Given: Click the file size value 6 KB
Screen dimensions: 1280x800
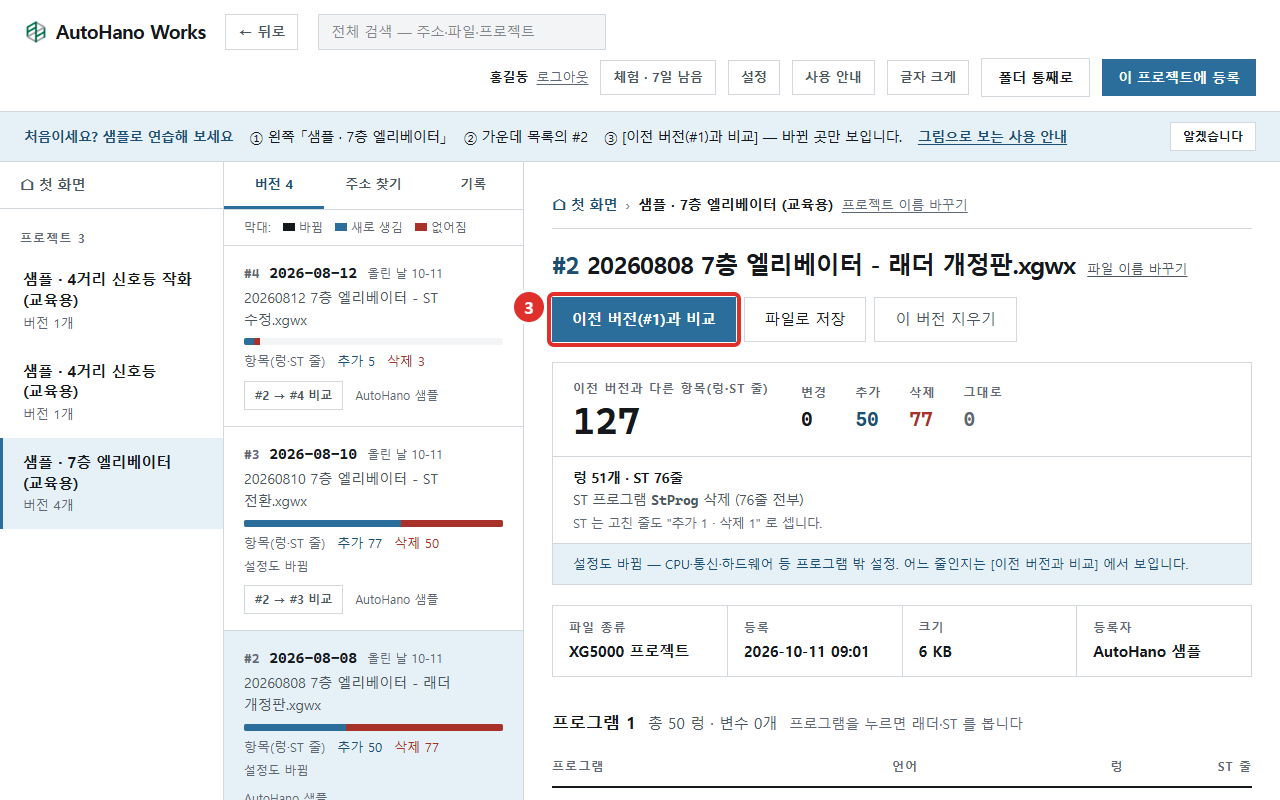Looking at the screenshot, I should (x=935, y=652).
